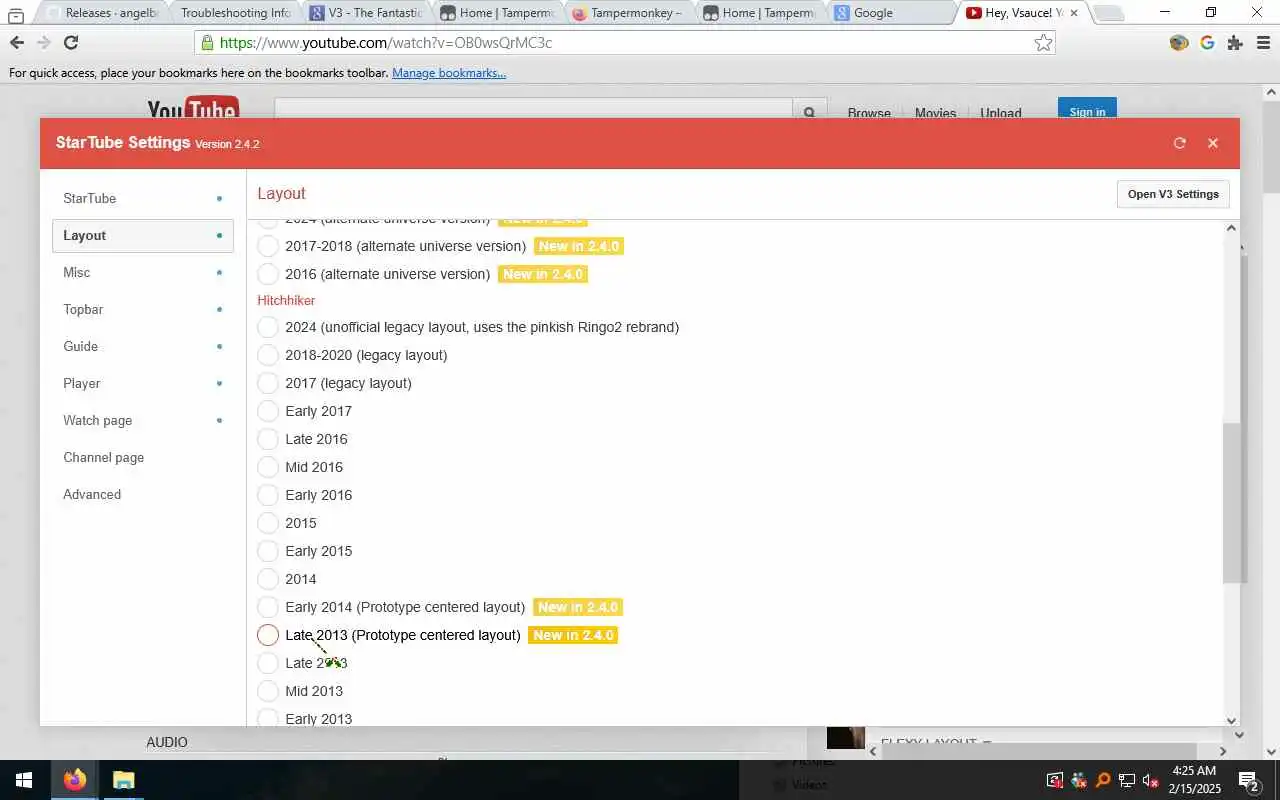Reload StarTube settings with refresh icon
This screenshot has height=800, width=1280.
pos(1180,143)
